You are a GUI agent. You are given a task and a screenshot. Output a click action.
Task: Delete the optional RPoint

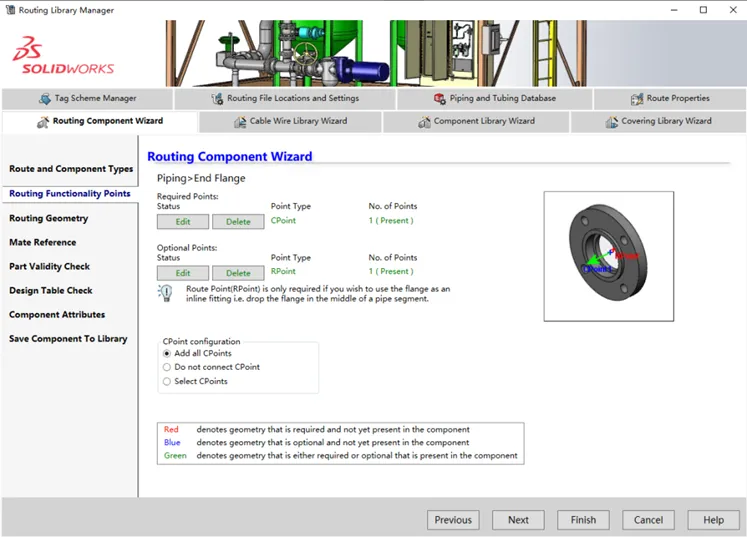click(238, 273)
